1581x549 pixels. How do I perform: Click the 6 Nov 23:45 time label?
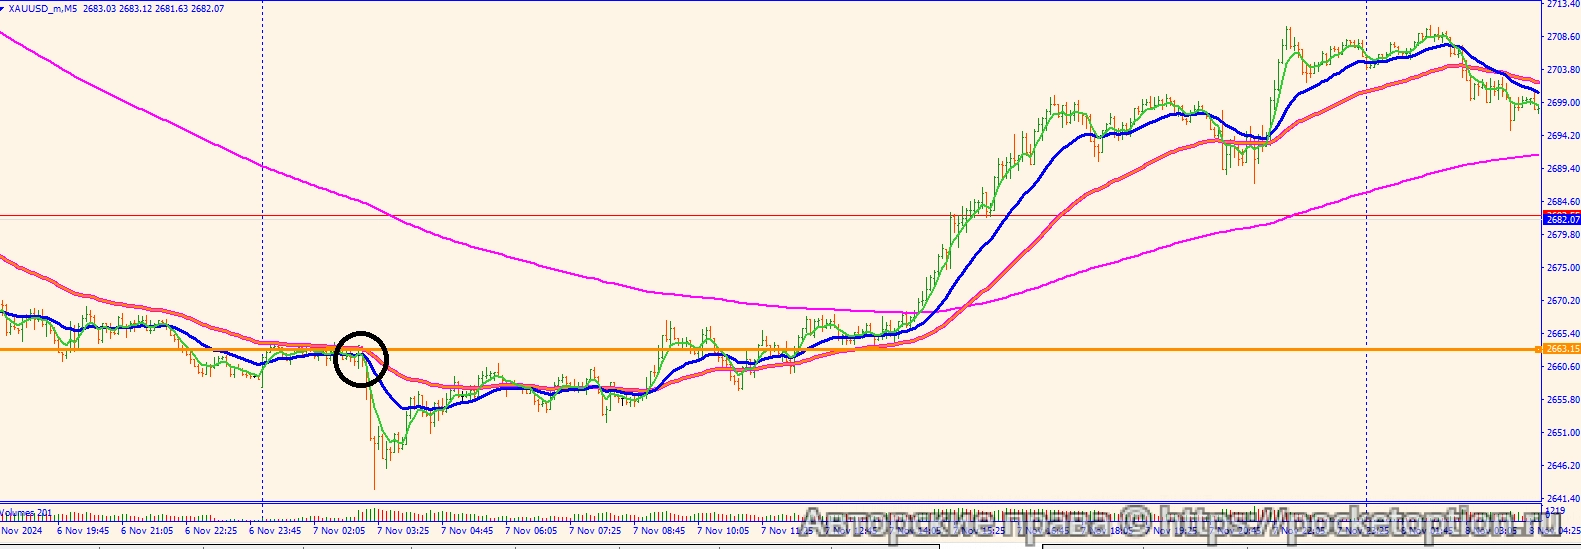[x=277, y=531]
